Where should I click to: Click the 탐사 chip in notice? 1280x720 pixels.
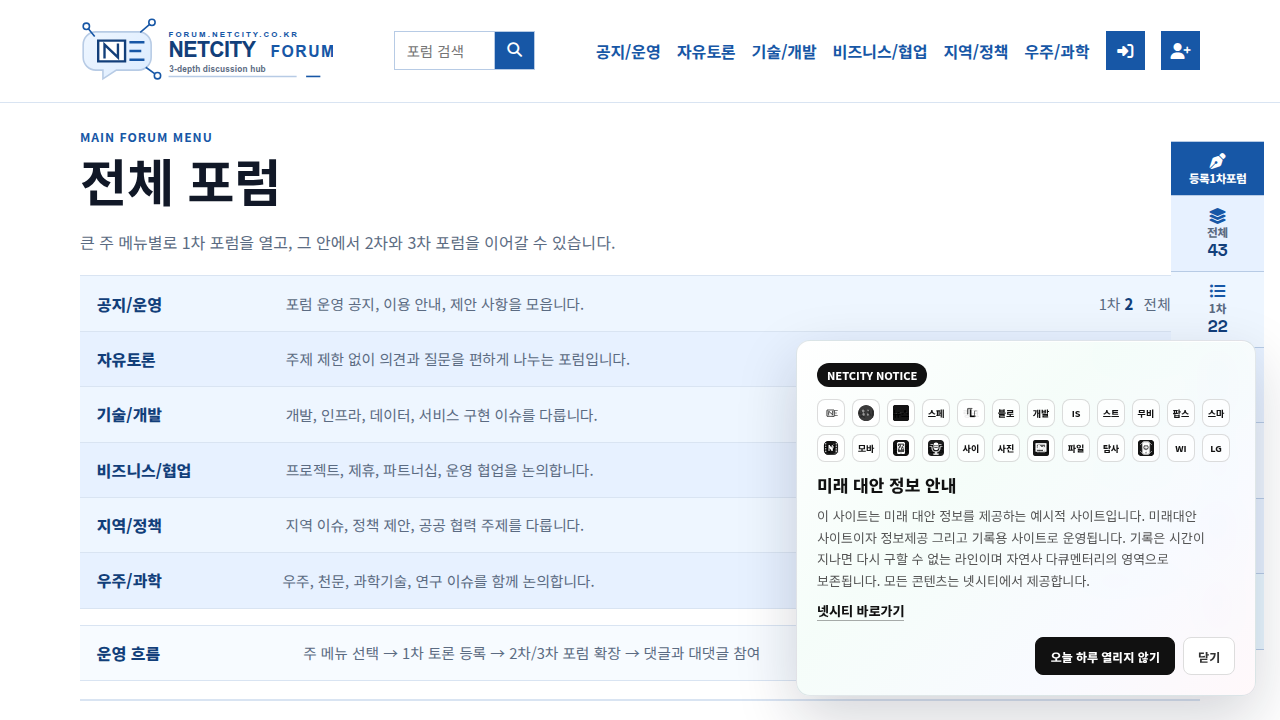(x=1111, y=448)
